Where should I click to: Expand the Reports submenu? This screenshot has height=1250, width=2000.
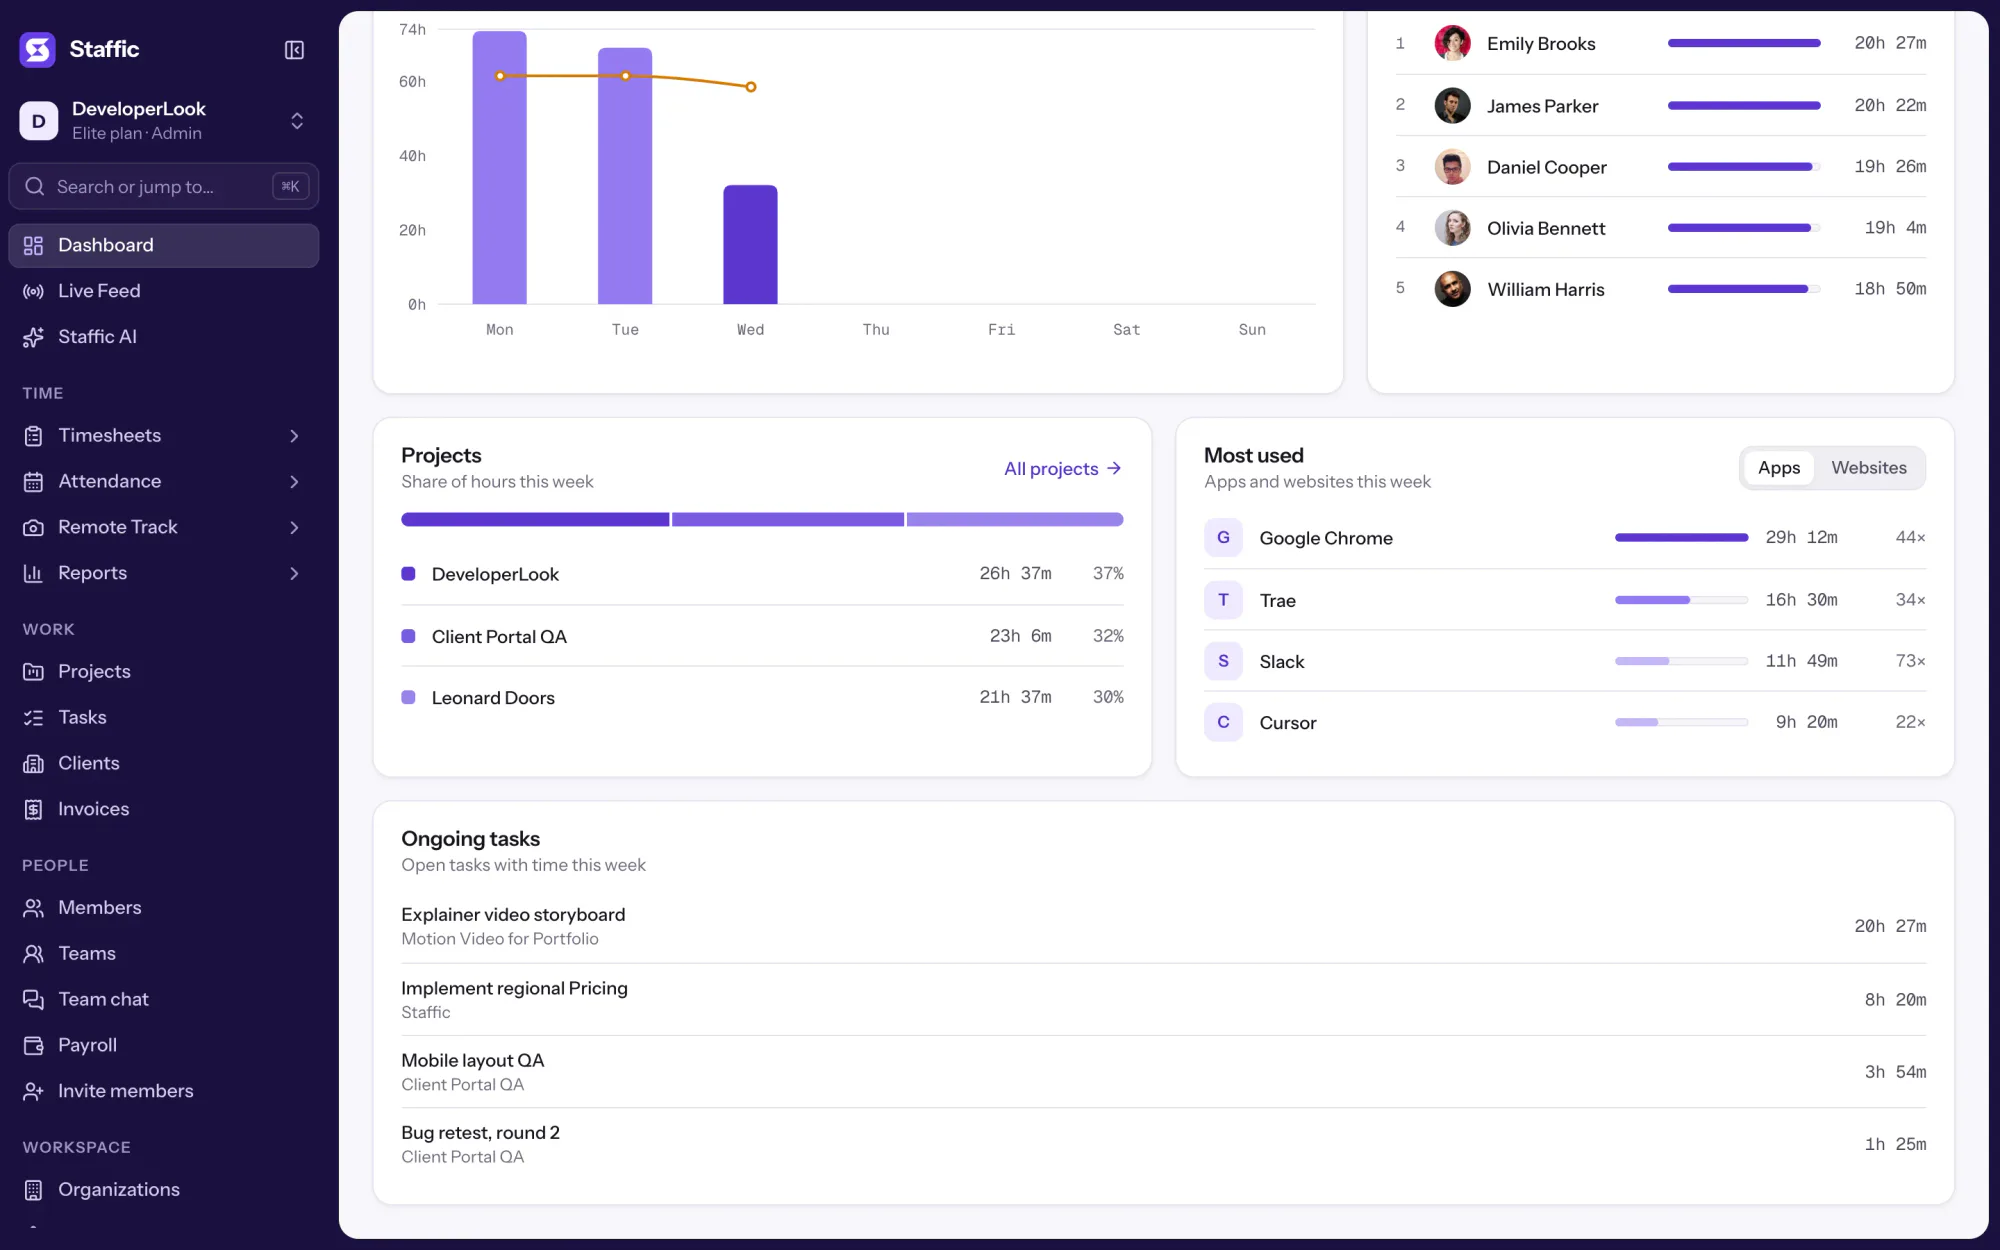click(x=294, y=573)
